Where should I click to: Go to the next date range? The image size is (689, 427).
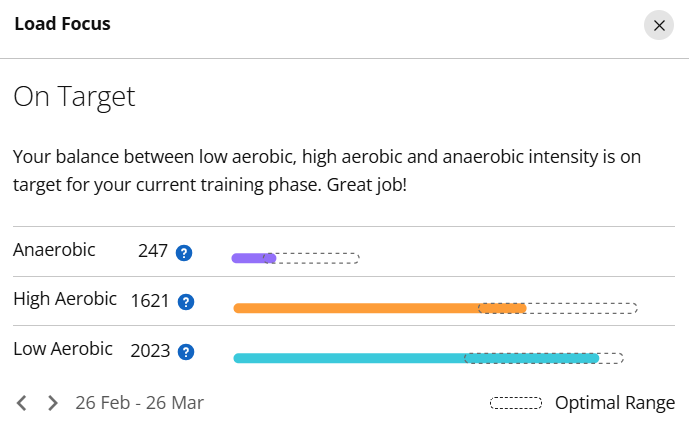coord(52,403)
